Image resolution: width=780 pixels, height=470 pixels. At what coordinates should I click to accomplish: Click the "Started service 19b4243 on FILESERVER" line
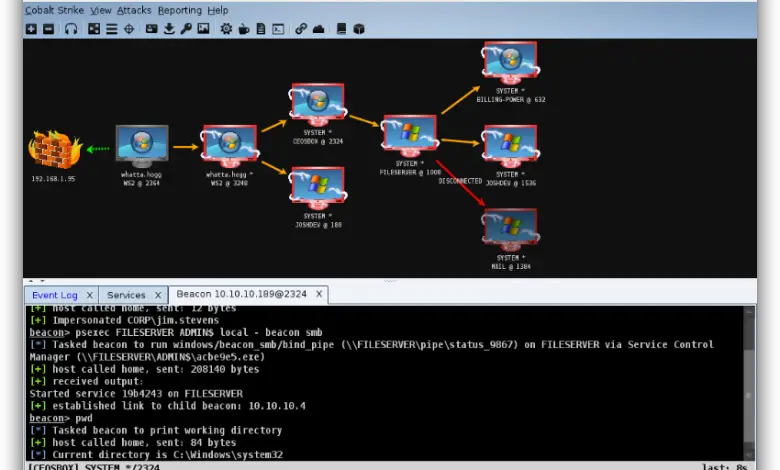[x=136, y=393]
